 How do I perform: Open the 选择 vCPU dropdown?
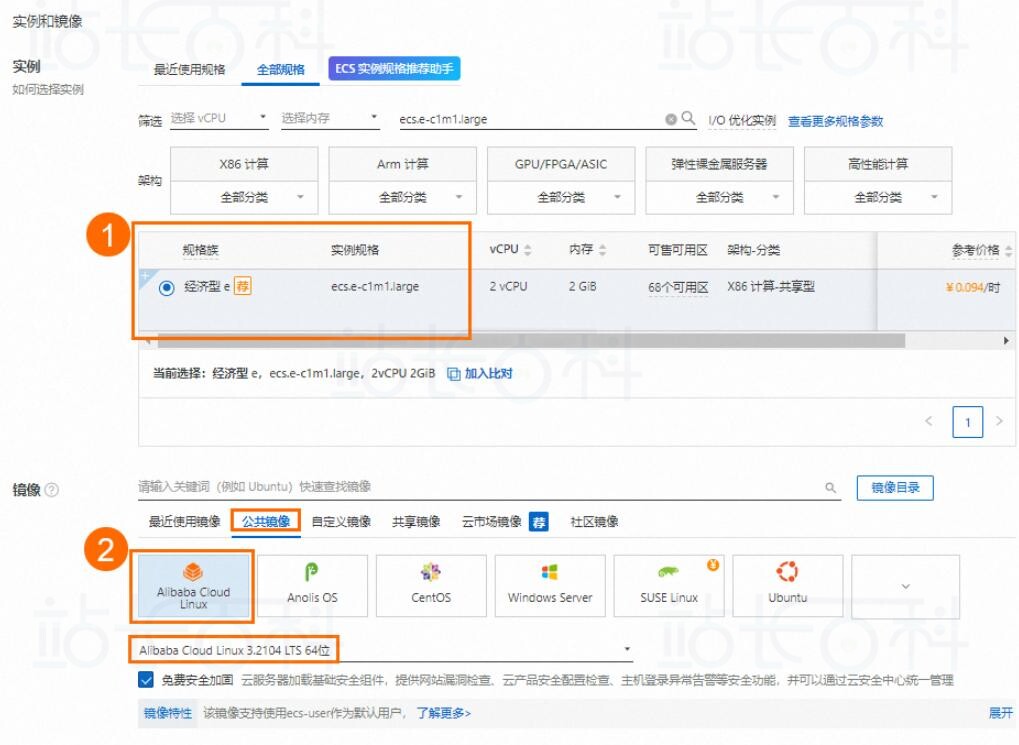tap(219, 119)
